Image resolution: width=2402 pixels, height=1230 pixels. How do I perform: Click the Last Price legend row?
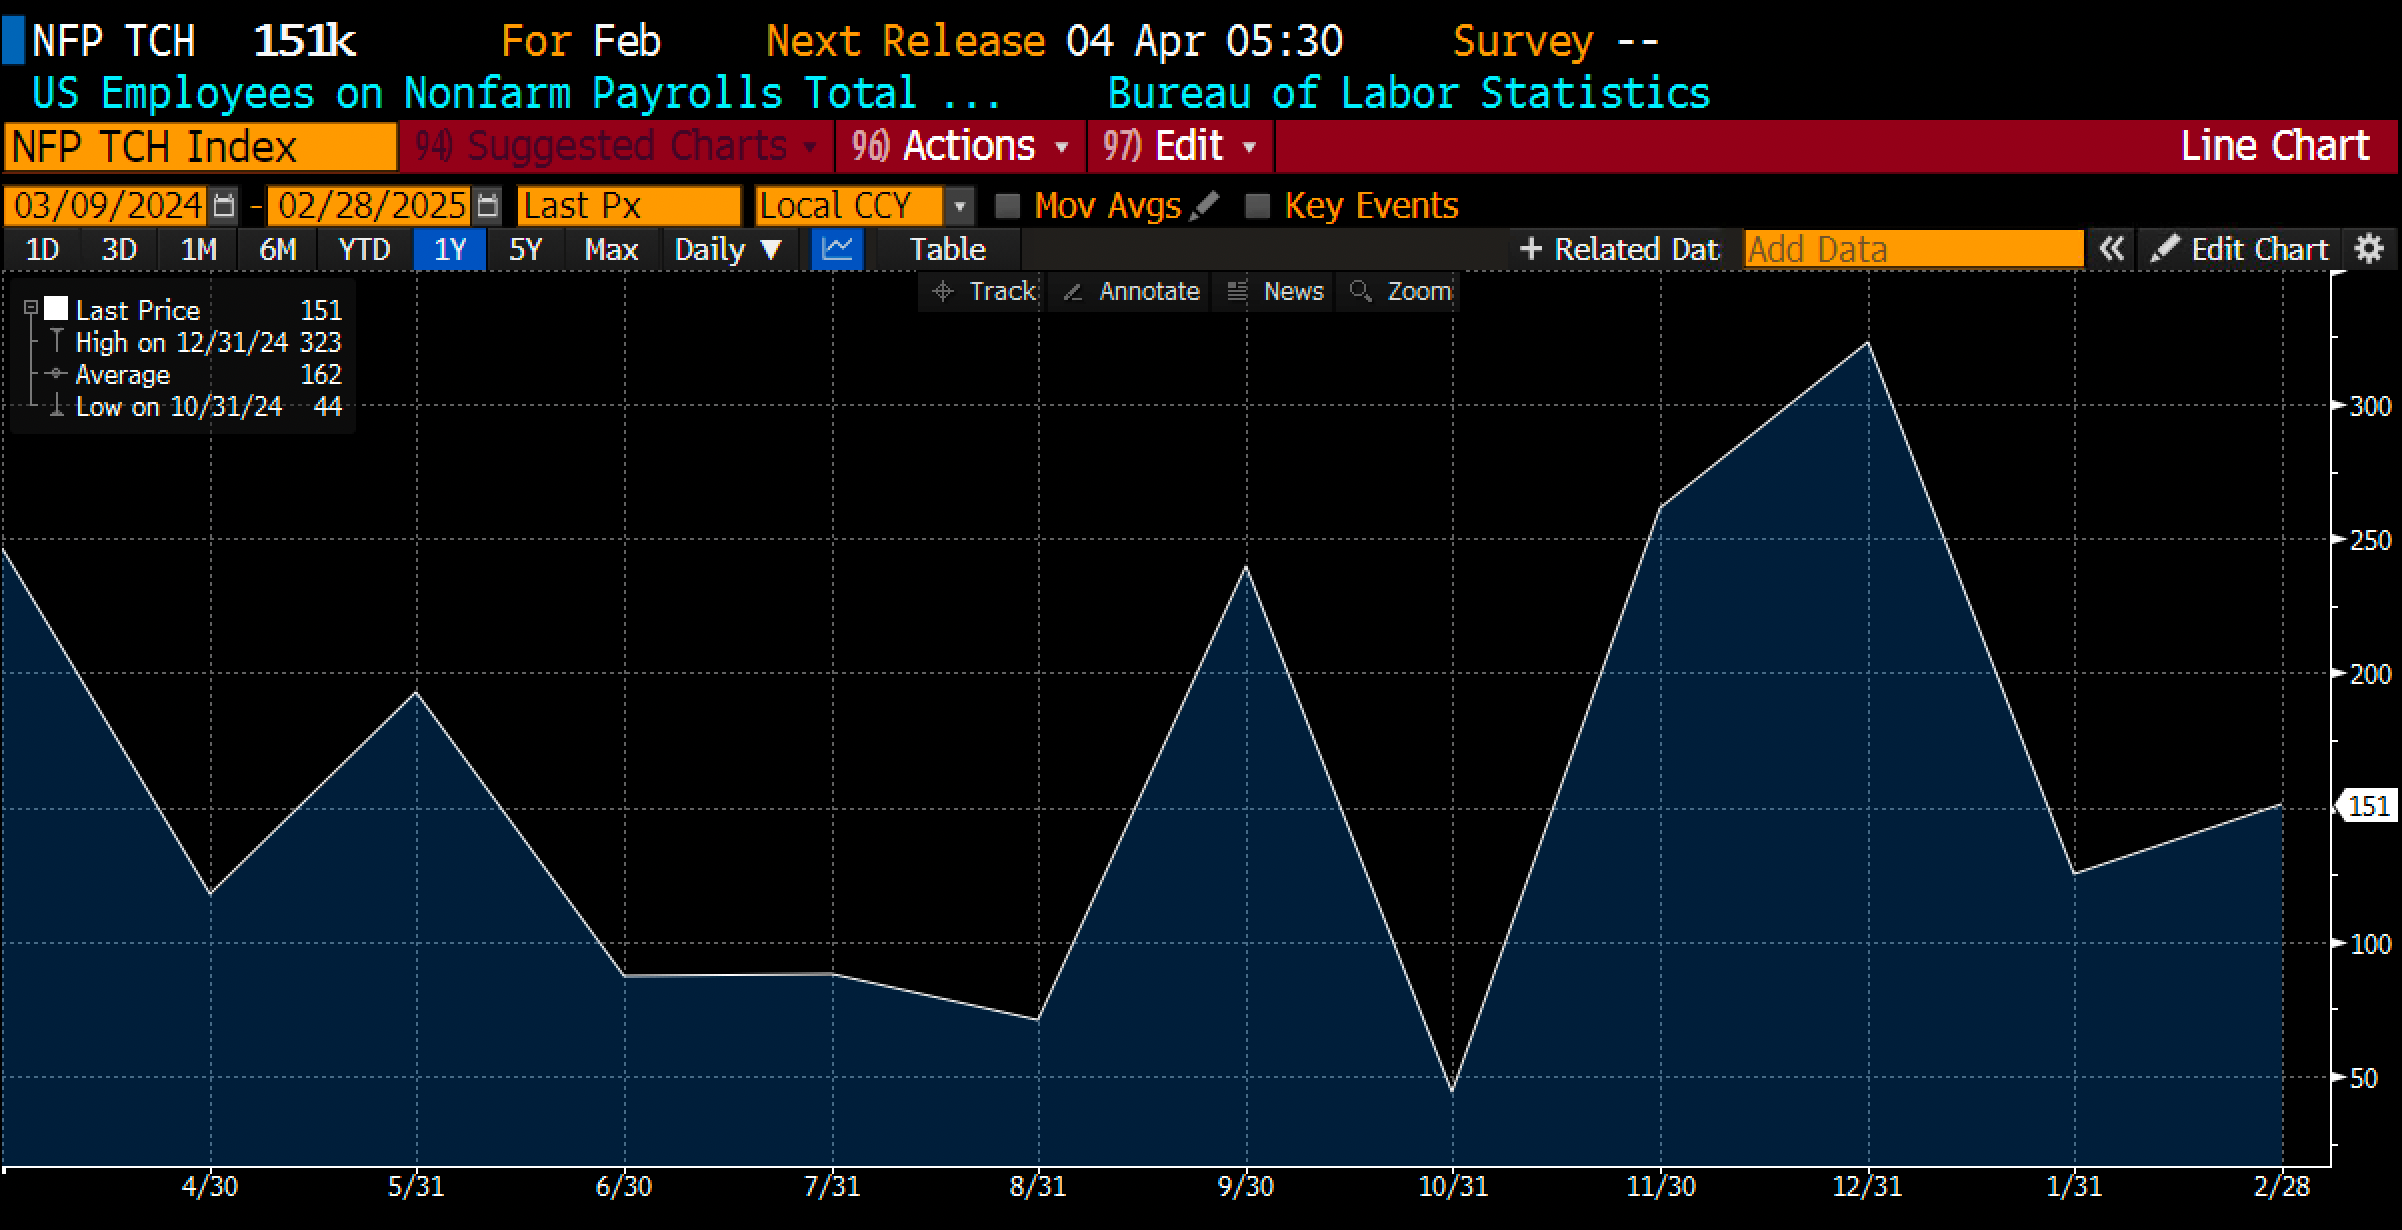tap(196, 310)
